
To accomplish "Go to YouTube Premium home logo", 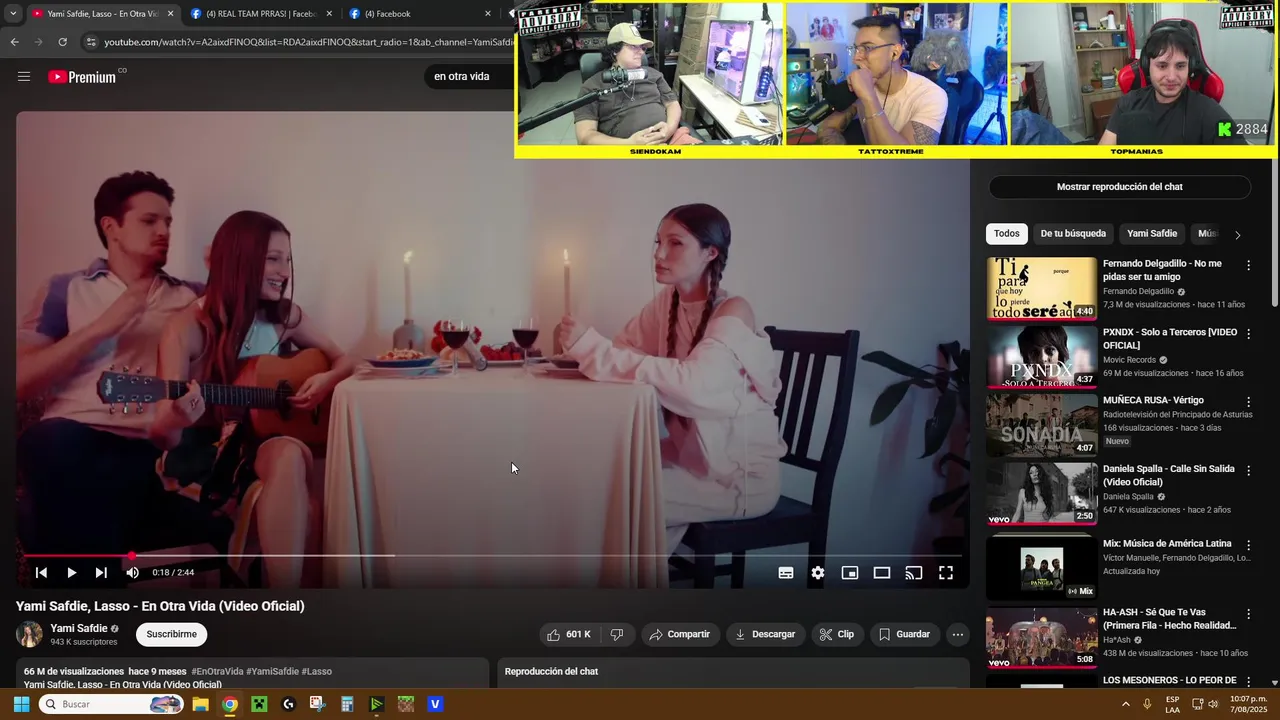I will click(x=82, y=76).
